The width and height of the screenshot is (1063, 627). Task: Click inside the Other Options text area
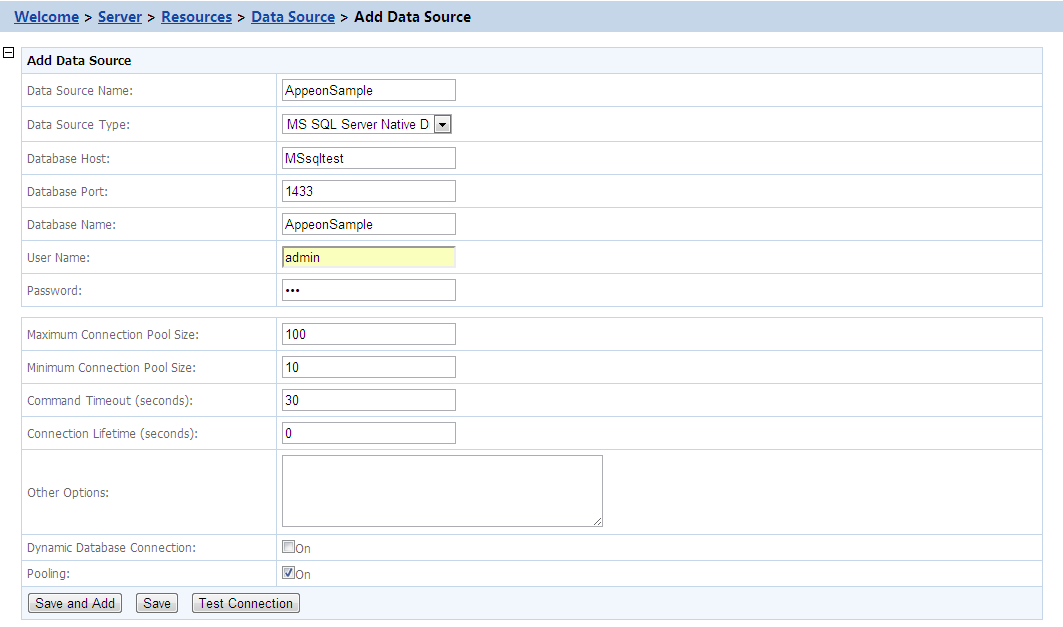pyautogui.click(x=442, y=490)
